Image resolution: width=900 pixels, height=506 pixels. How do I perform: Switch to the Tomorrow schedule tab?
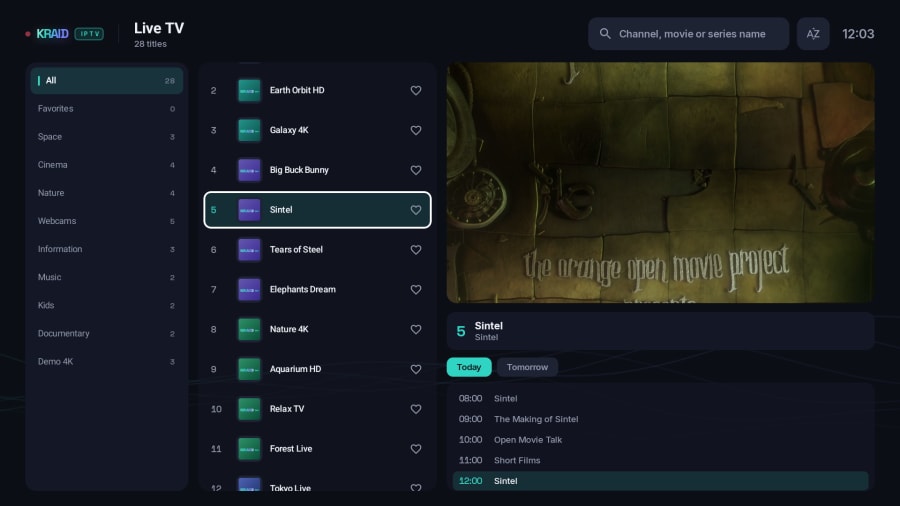click(x=527, y=367)
